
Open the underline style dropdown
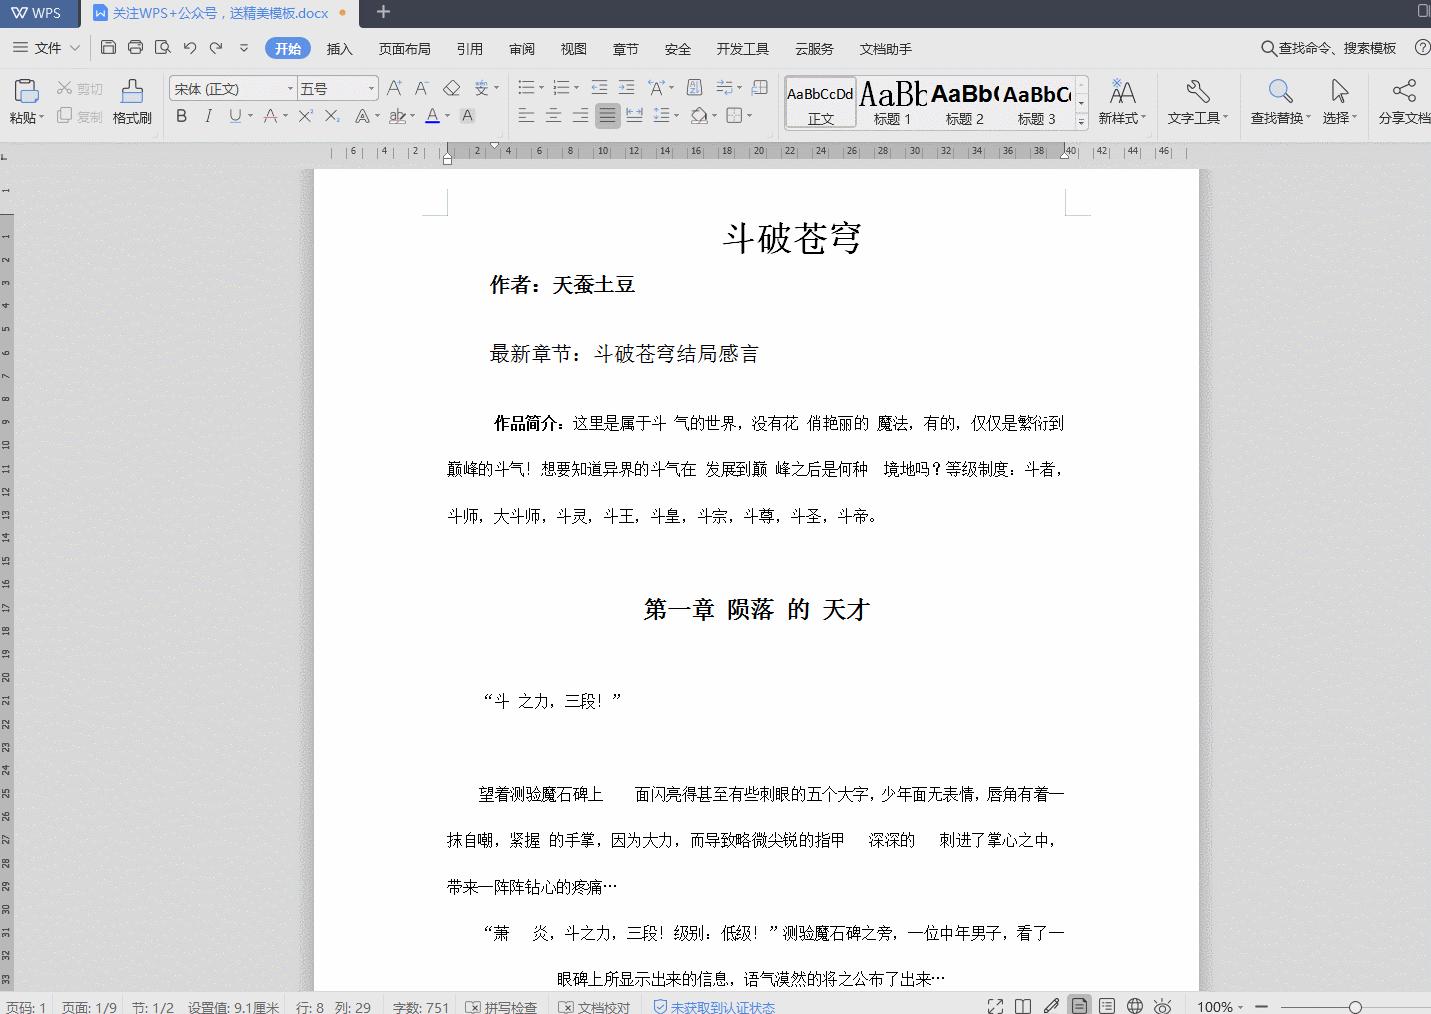[x=248, y=116]
